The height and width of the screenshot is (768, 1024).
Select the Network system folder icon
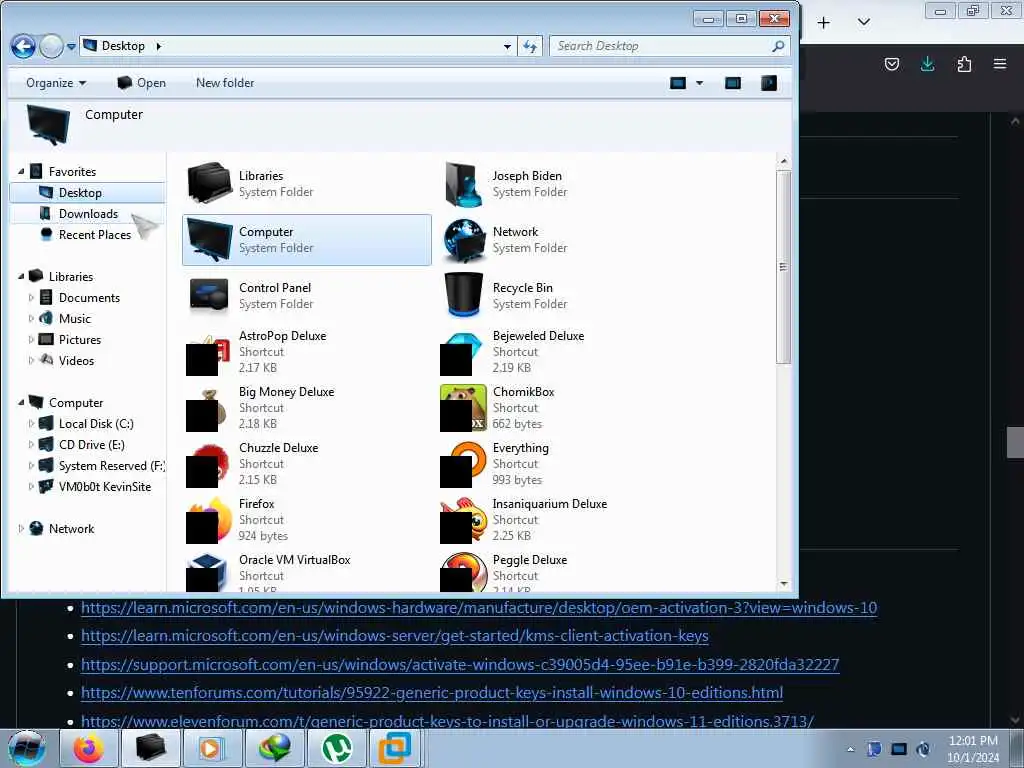click(x=560, y=240)
